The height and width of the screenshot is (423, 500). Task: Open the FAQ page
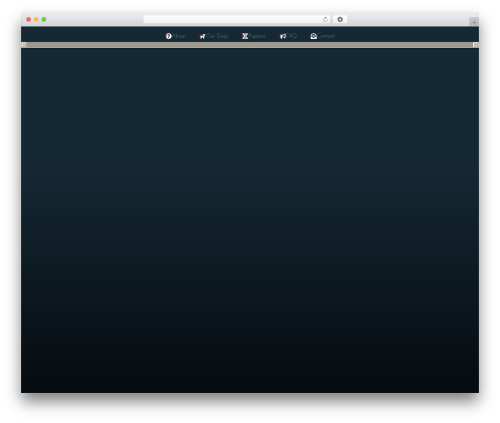coord(292,36)
